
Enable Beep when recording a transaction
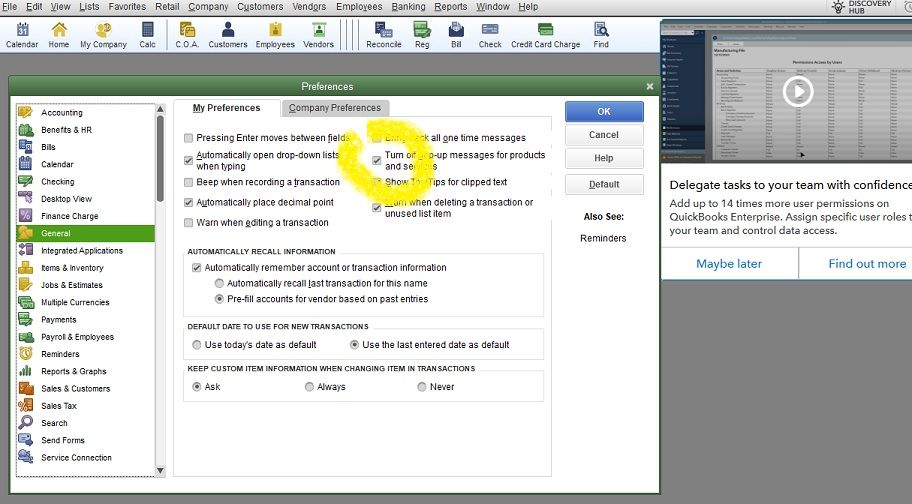click(188, 182)
